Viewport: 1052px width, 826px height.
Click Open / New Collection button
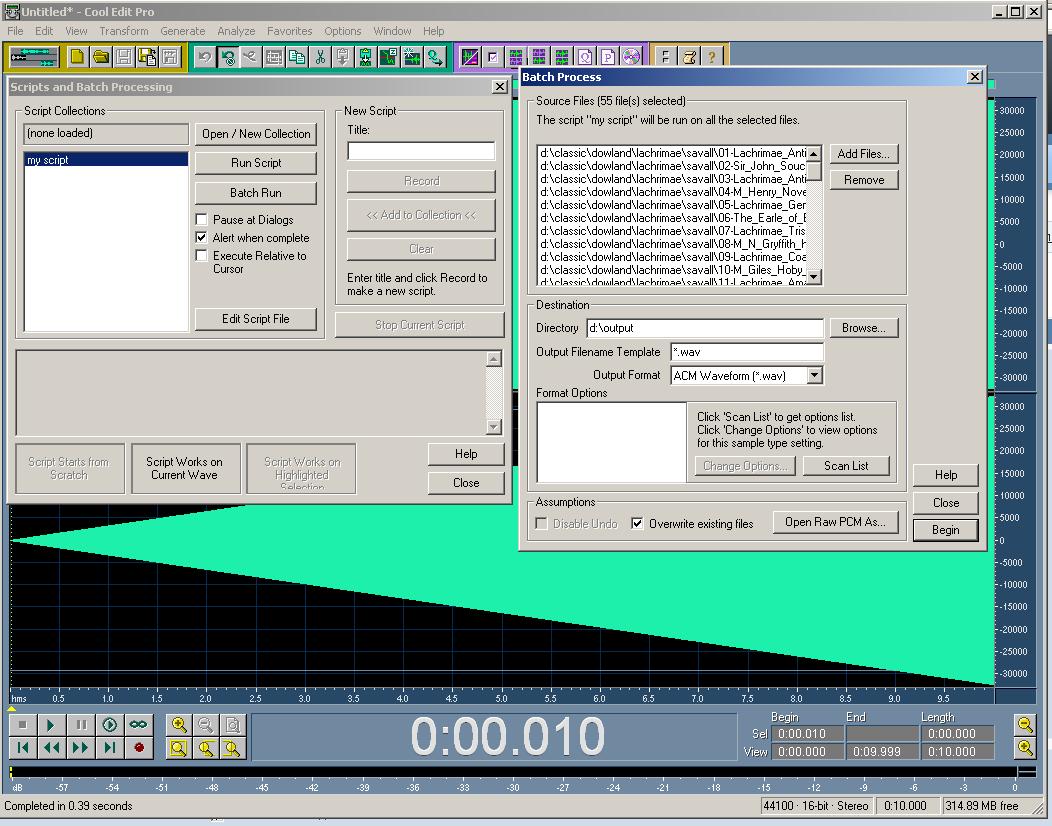tap(256, 134)
